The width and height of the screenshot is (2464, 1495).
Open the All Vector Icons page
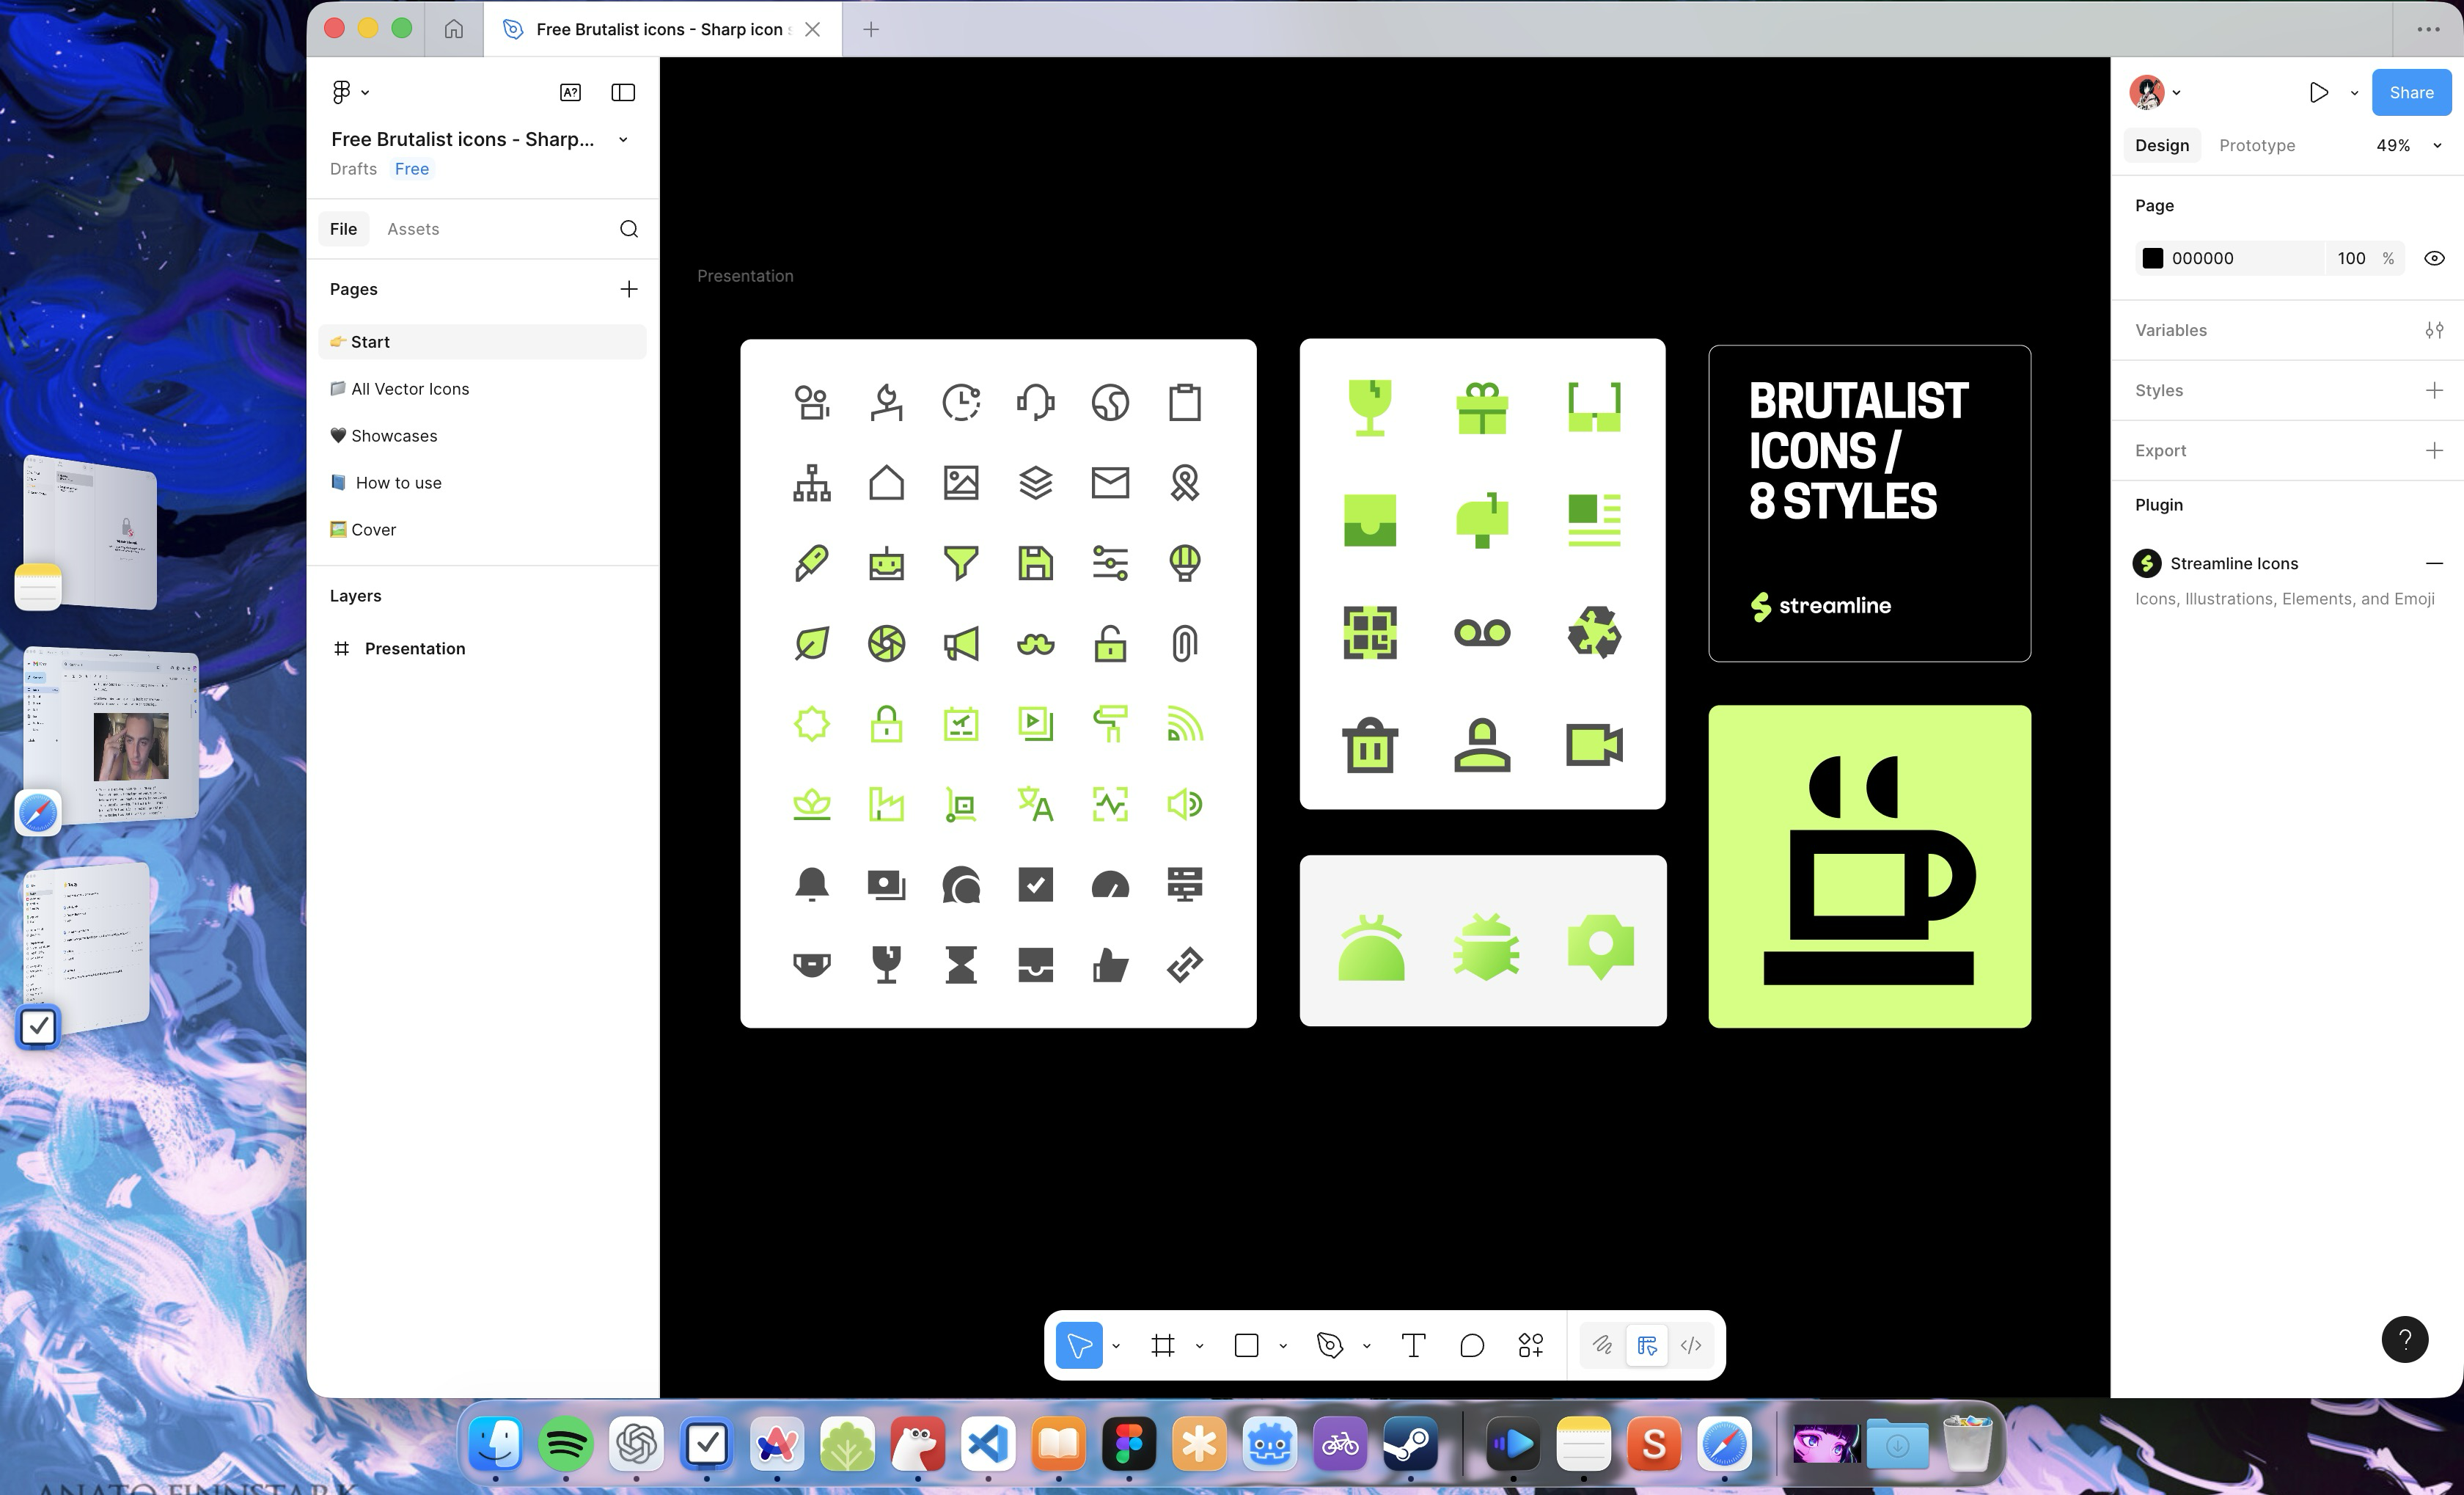tap(483, 389)
